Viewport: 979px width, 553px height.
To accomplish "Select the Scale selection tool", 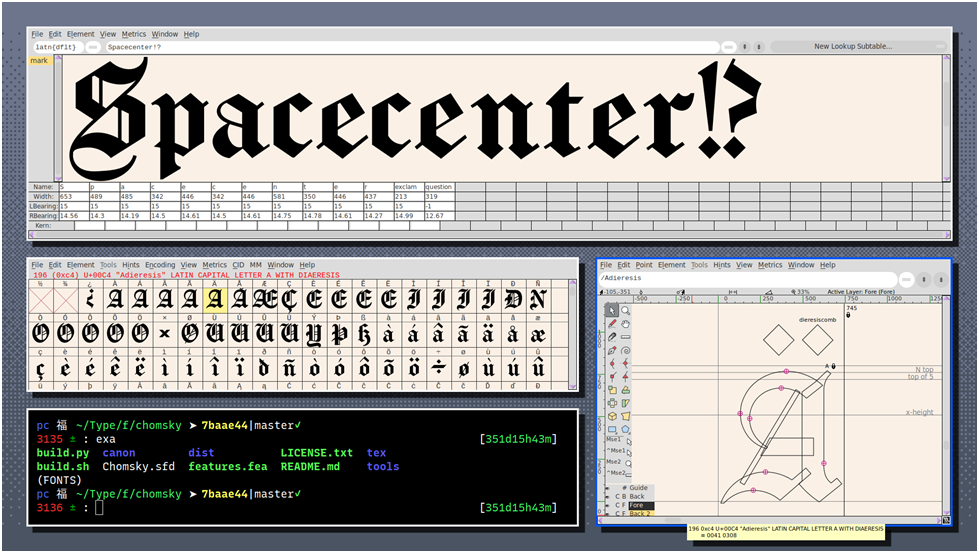I will click(x=612, y=389).
